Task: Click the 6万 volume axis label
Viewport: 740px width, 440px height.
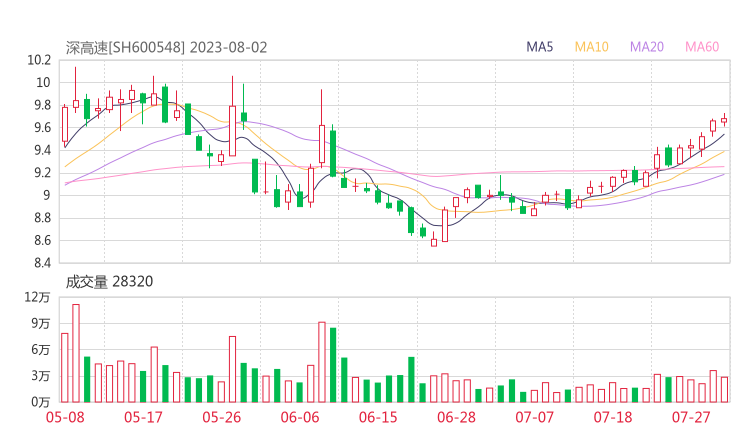Action: click(41, 350)
